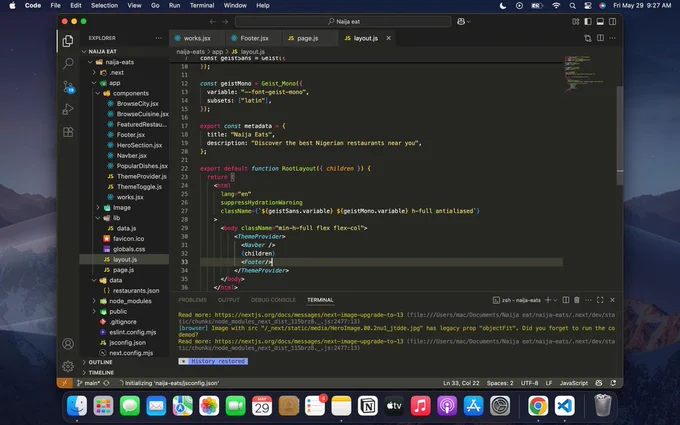Open Explorer more actions ellipsis
This screenshot has height=425, width=680.
tap(159, 38)
